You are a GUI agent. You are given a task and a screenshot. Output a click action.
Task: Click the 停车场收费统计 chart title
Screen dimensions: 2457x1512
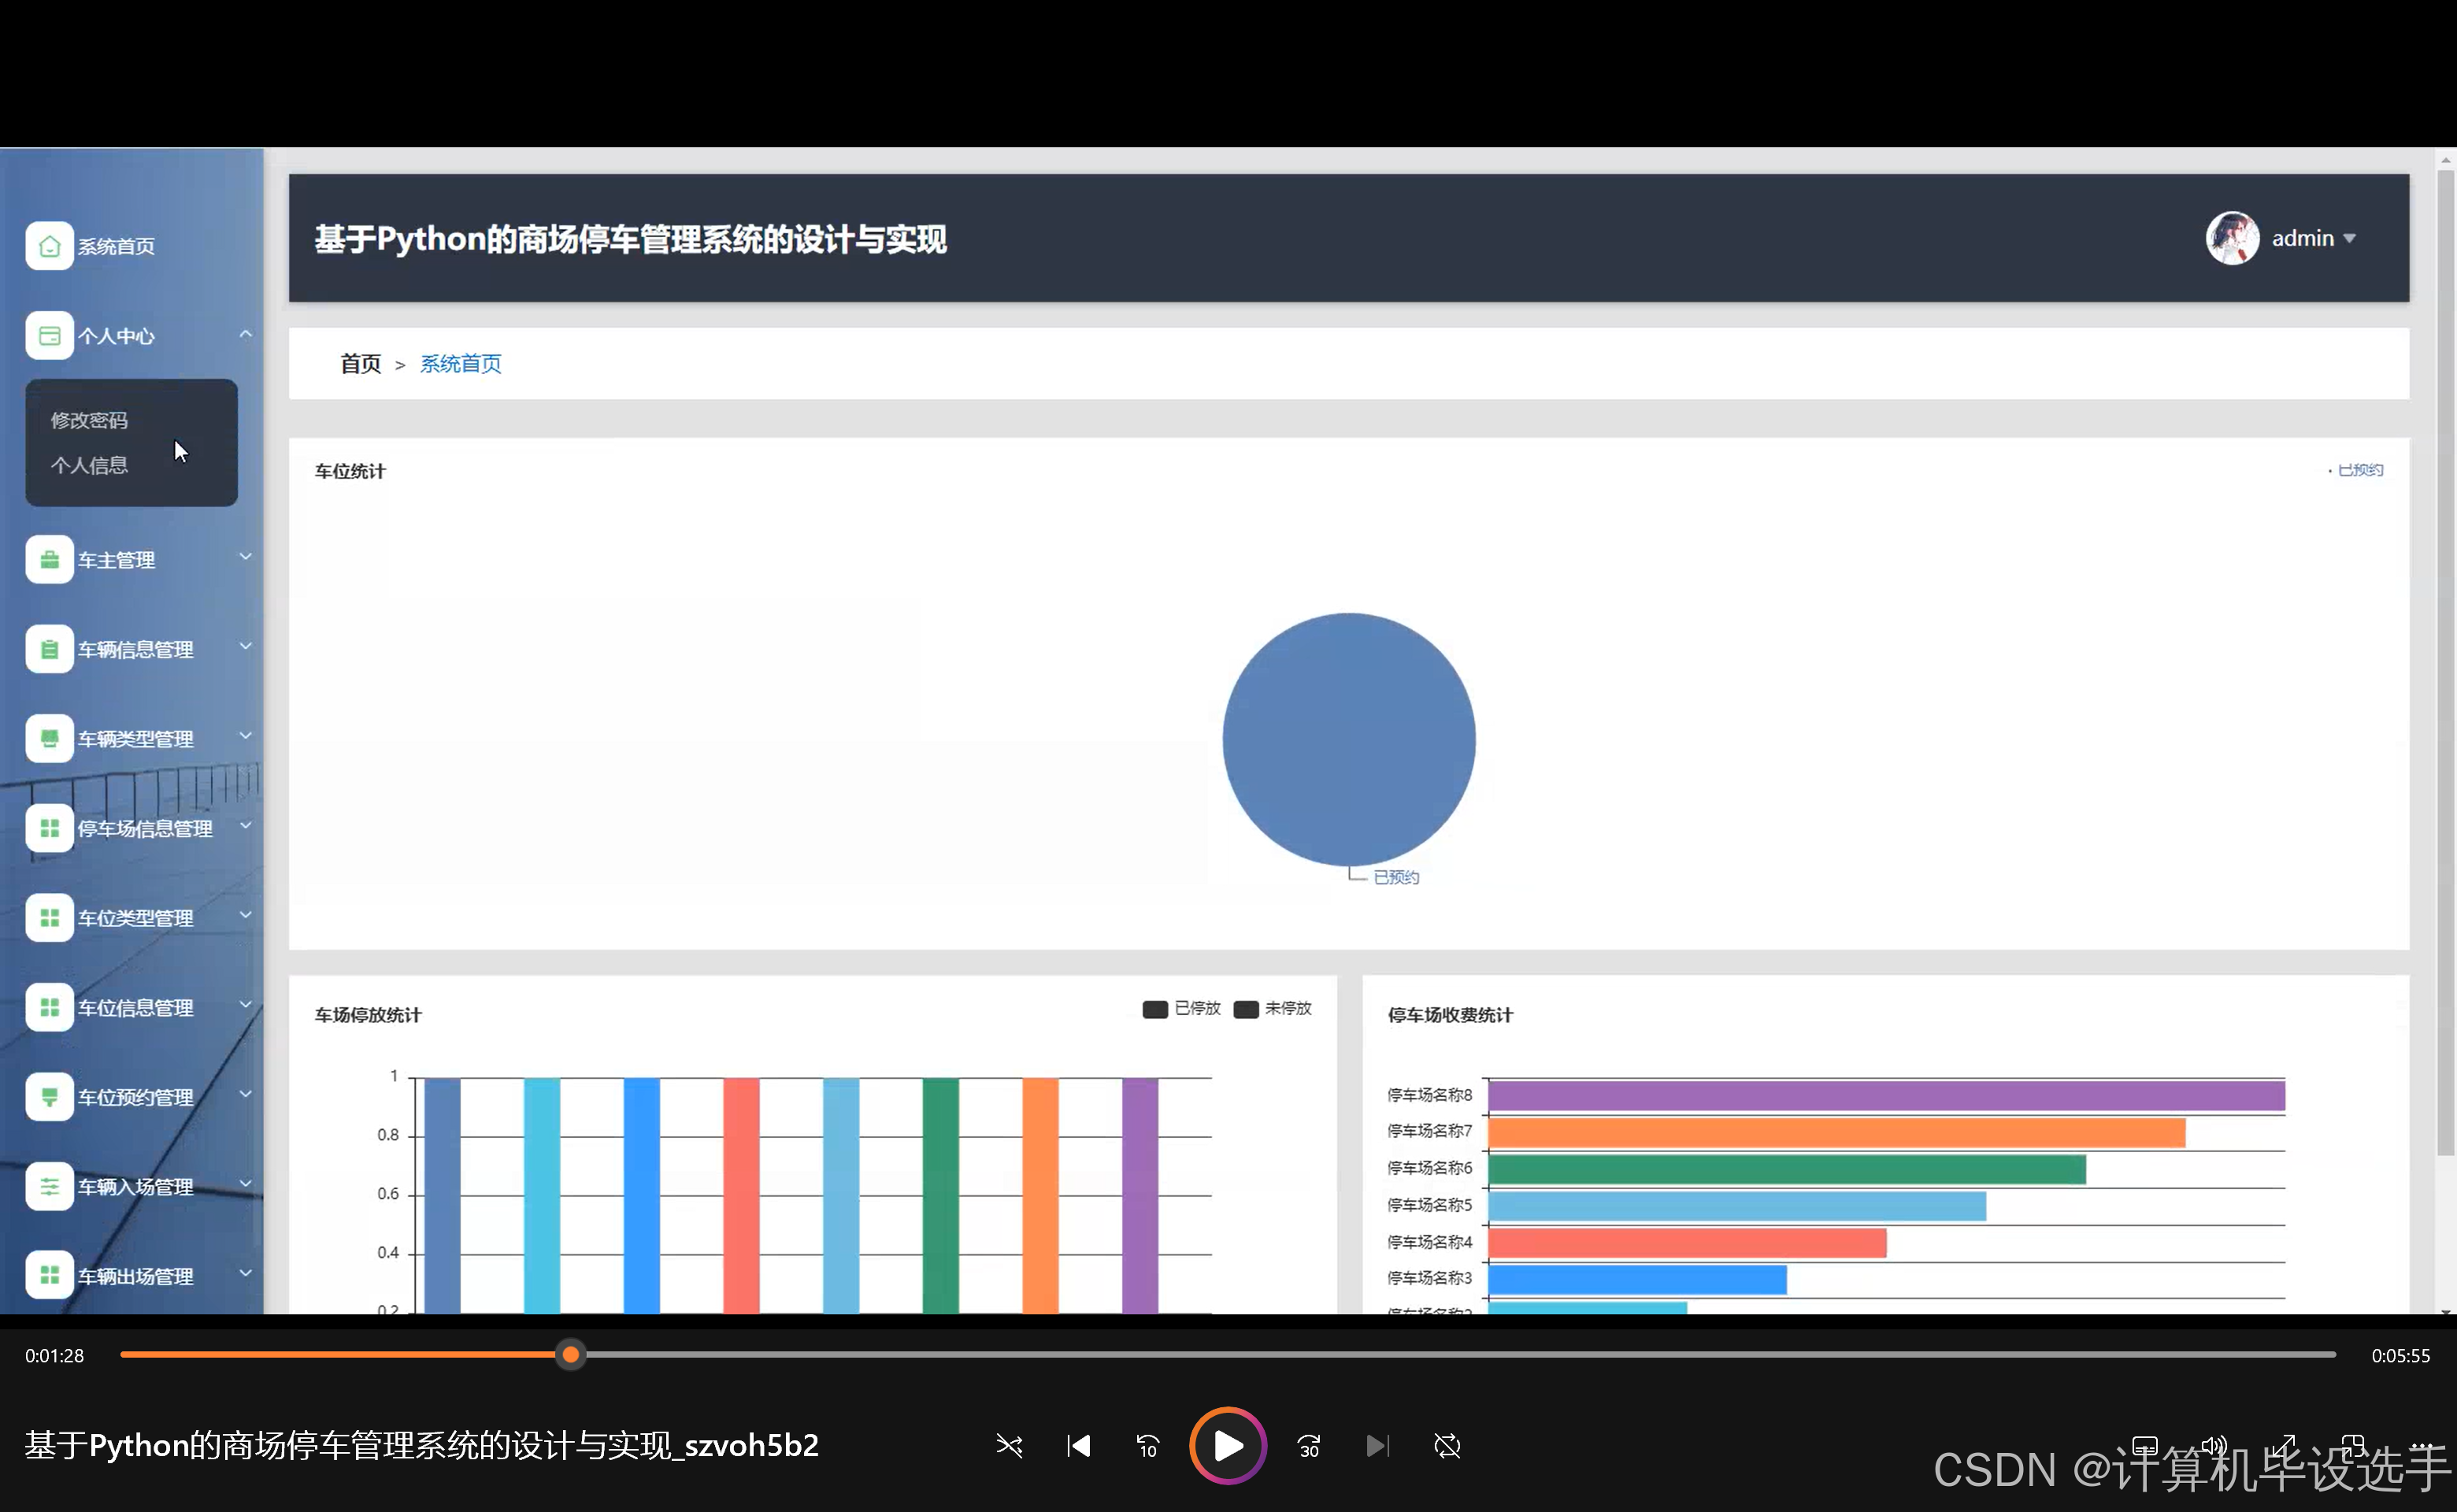[x=1450, y=1016]
